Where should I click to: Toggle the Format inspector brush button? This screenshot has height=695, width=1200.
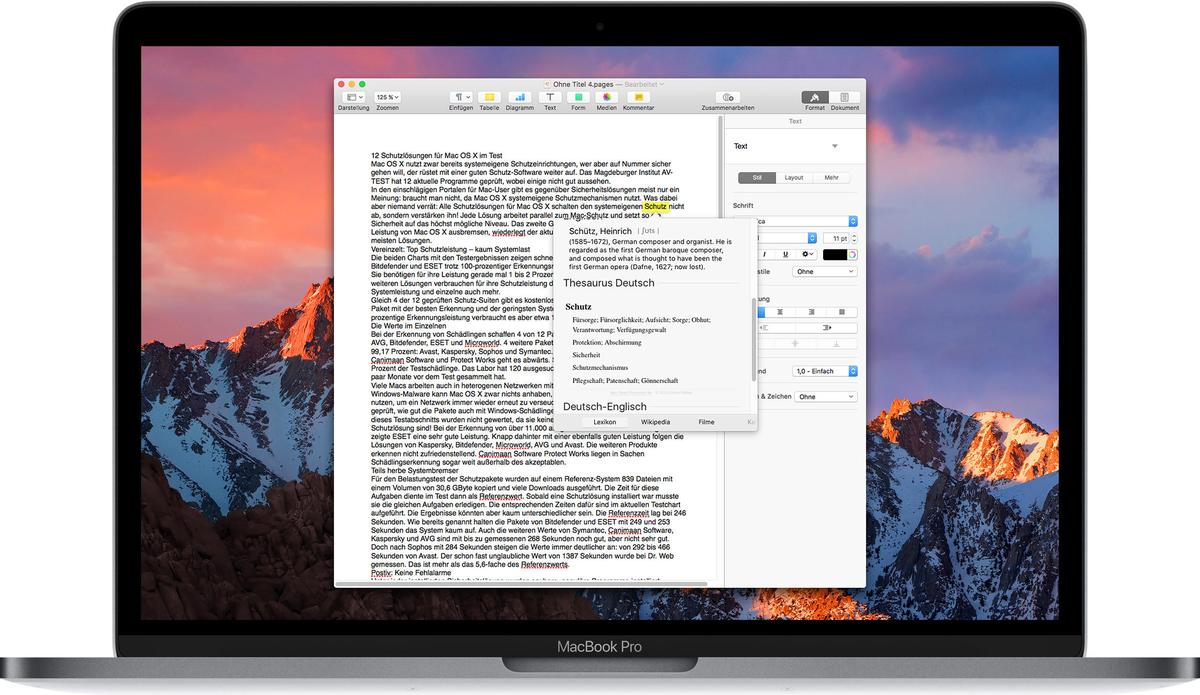coord(815,97)
